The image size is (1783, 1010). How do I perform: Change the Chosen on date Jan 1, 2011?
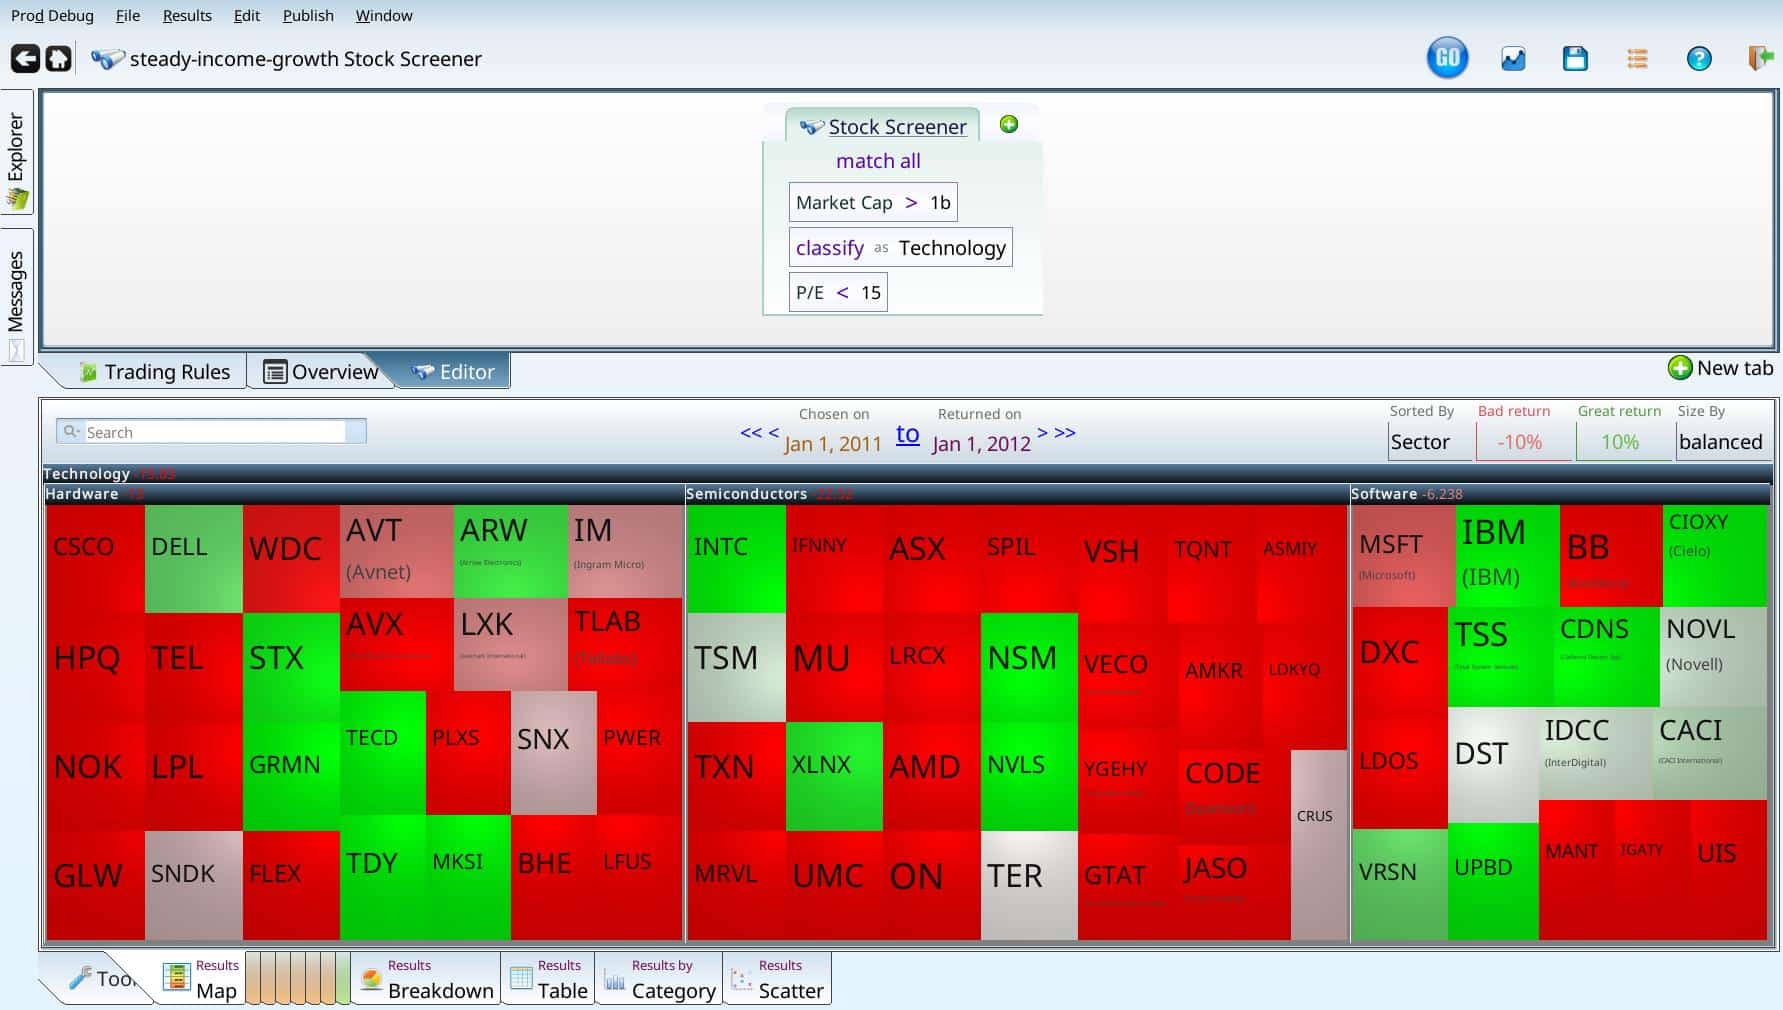pyautogui.click(x=833, y=444)
